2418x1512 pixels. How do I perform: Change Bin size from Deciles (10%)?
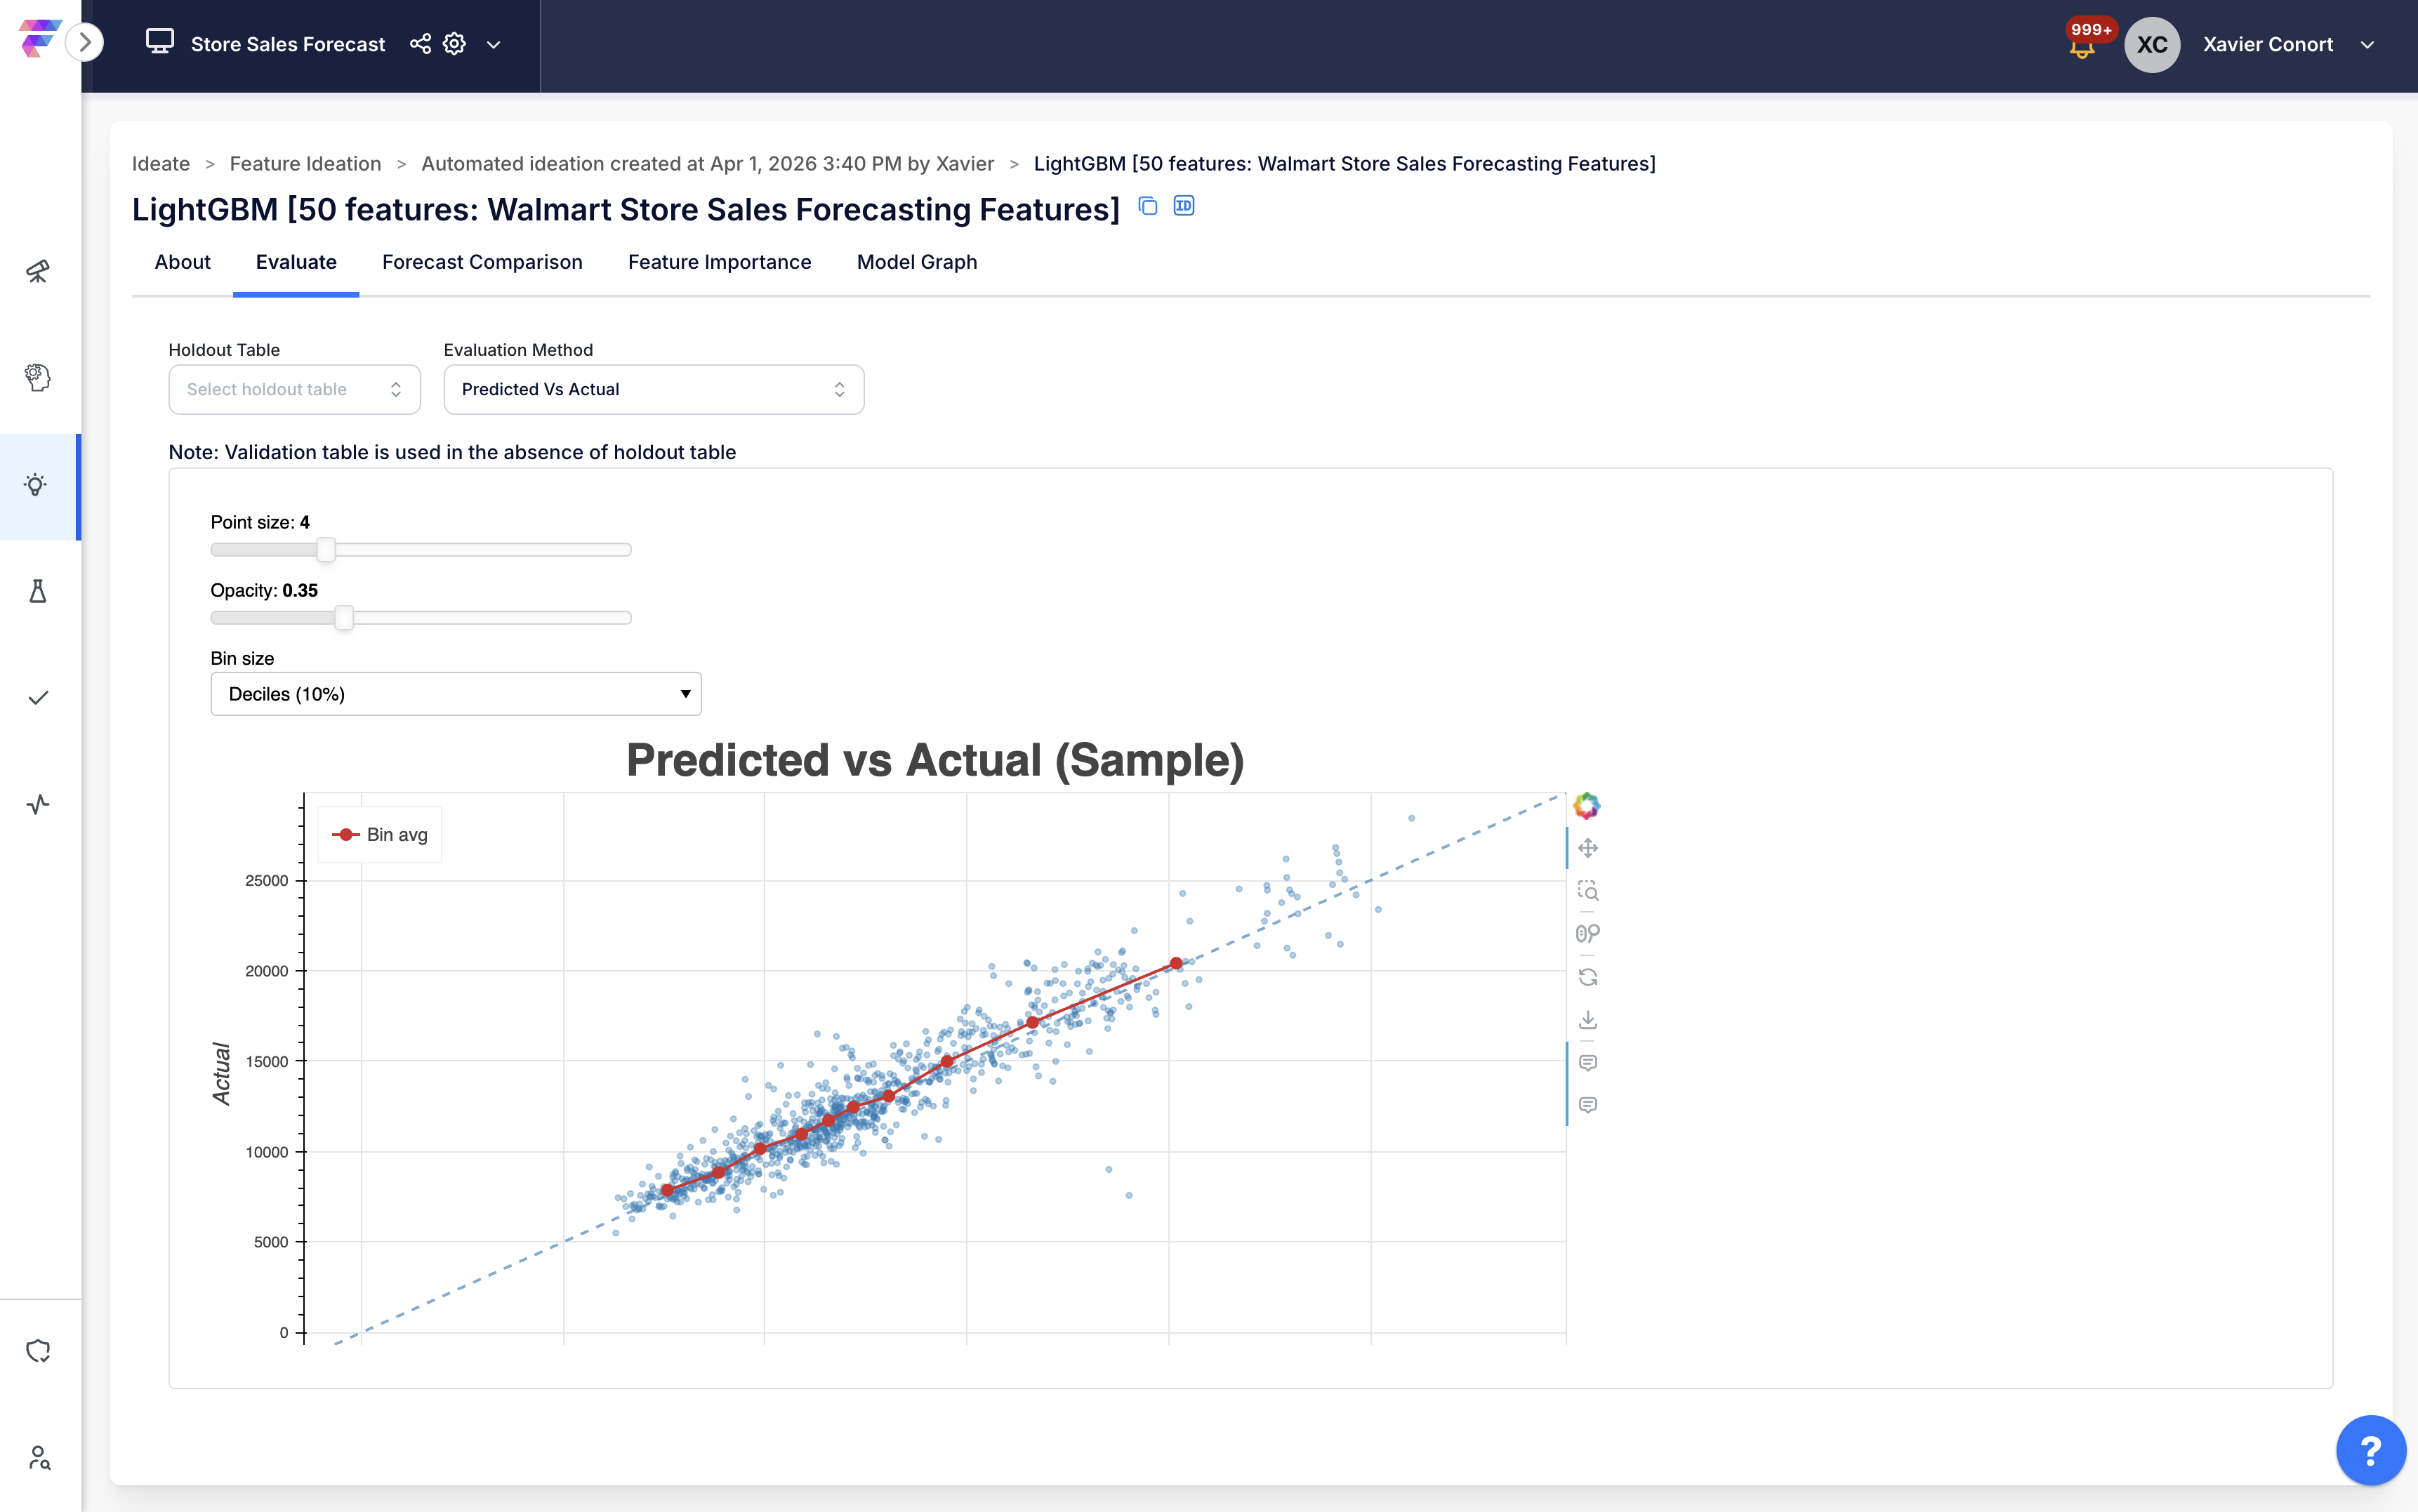pyautogui.click(x=455, y=693)
